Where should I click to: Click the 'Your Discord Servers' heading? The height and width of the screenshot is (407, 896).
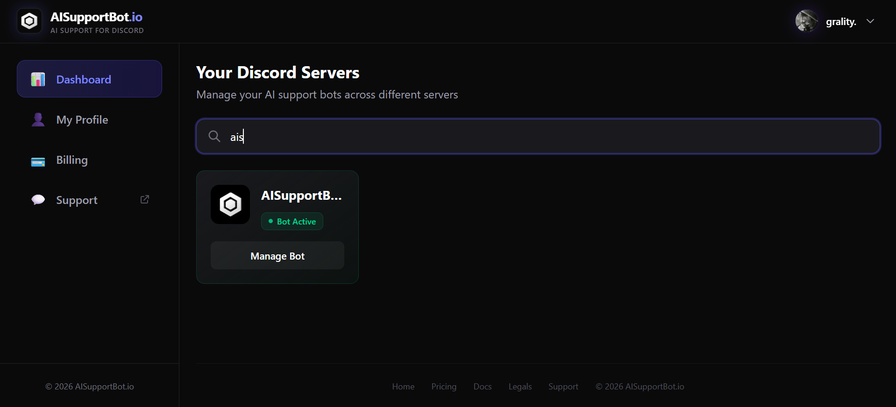tap(278, 73)
